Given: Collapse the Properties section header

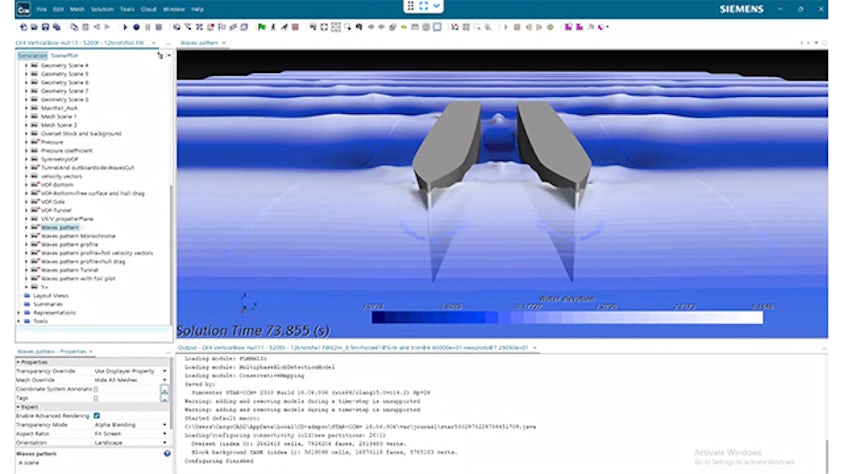Looking at the screenshot, I should click(x=18, y=362).
